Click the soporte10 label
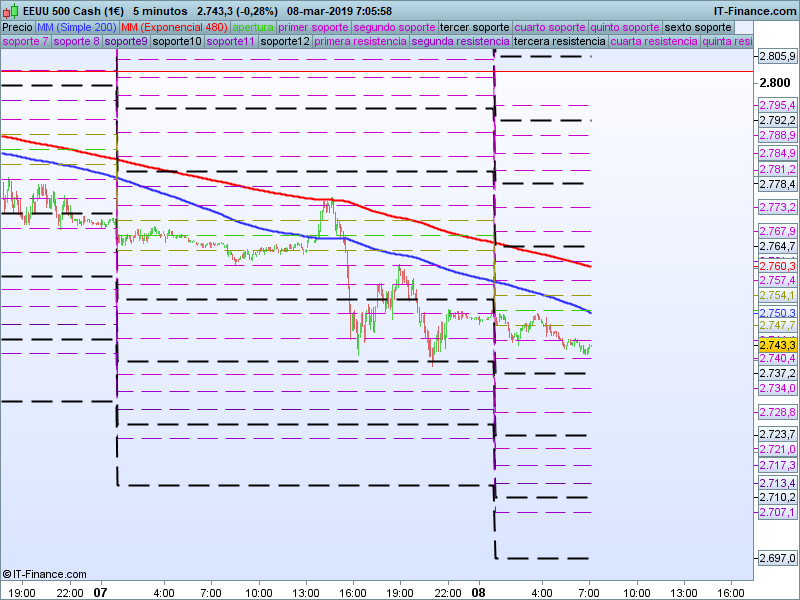 178,41
